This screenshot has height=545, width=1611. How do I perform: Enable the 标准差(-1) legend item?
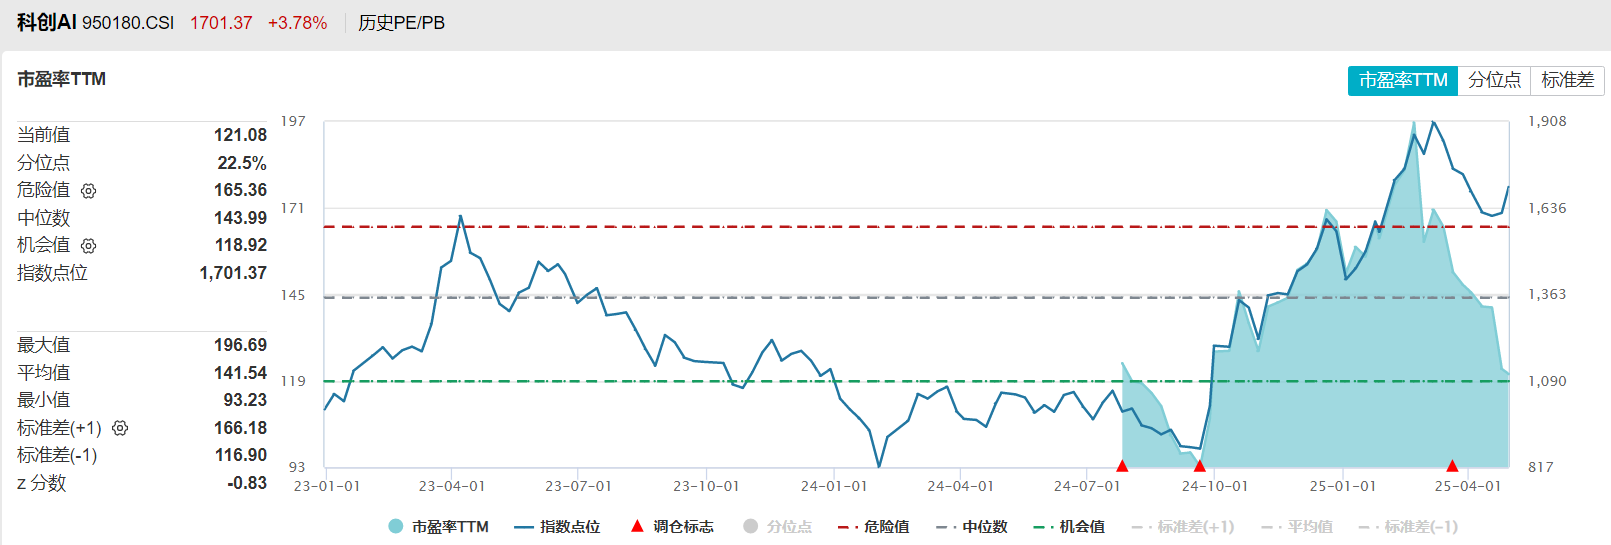tap(1408, 527)
